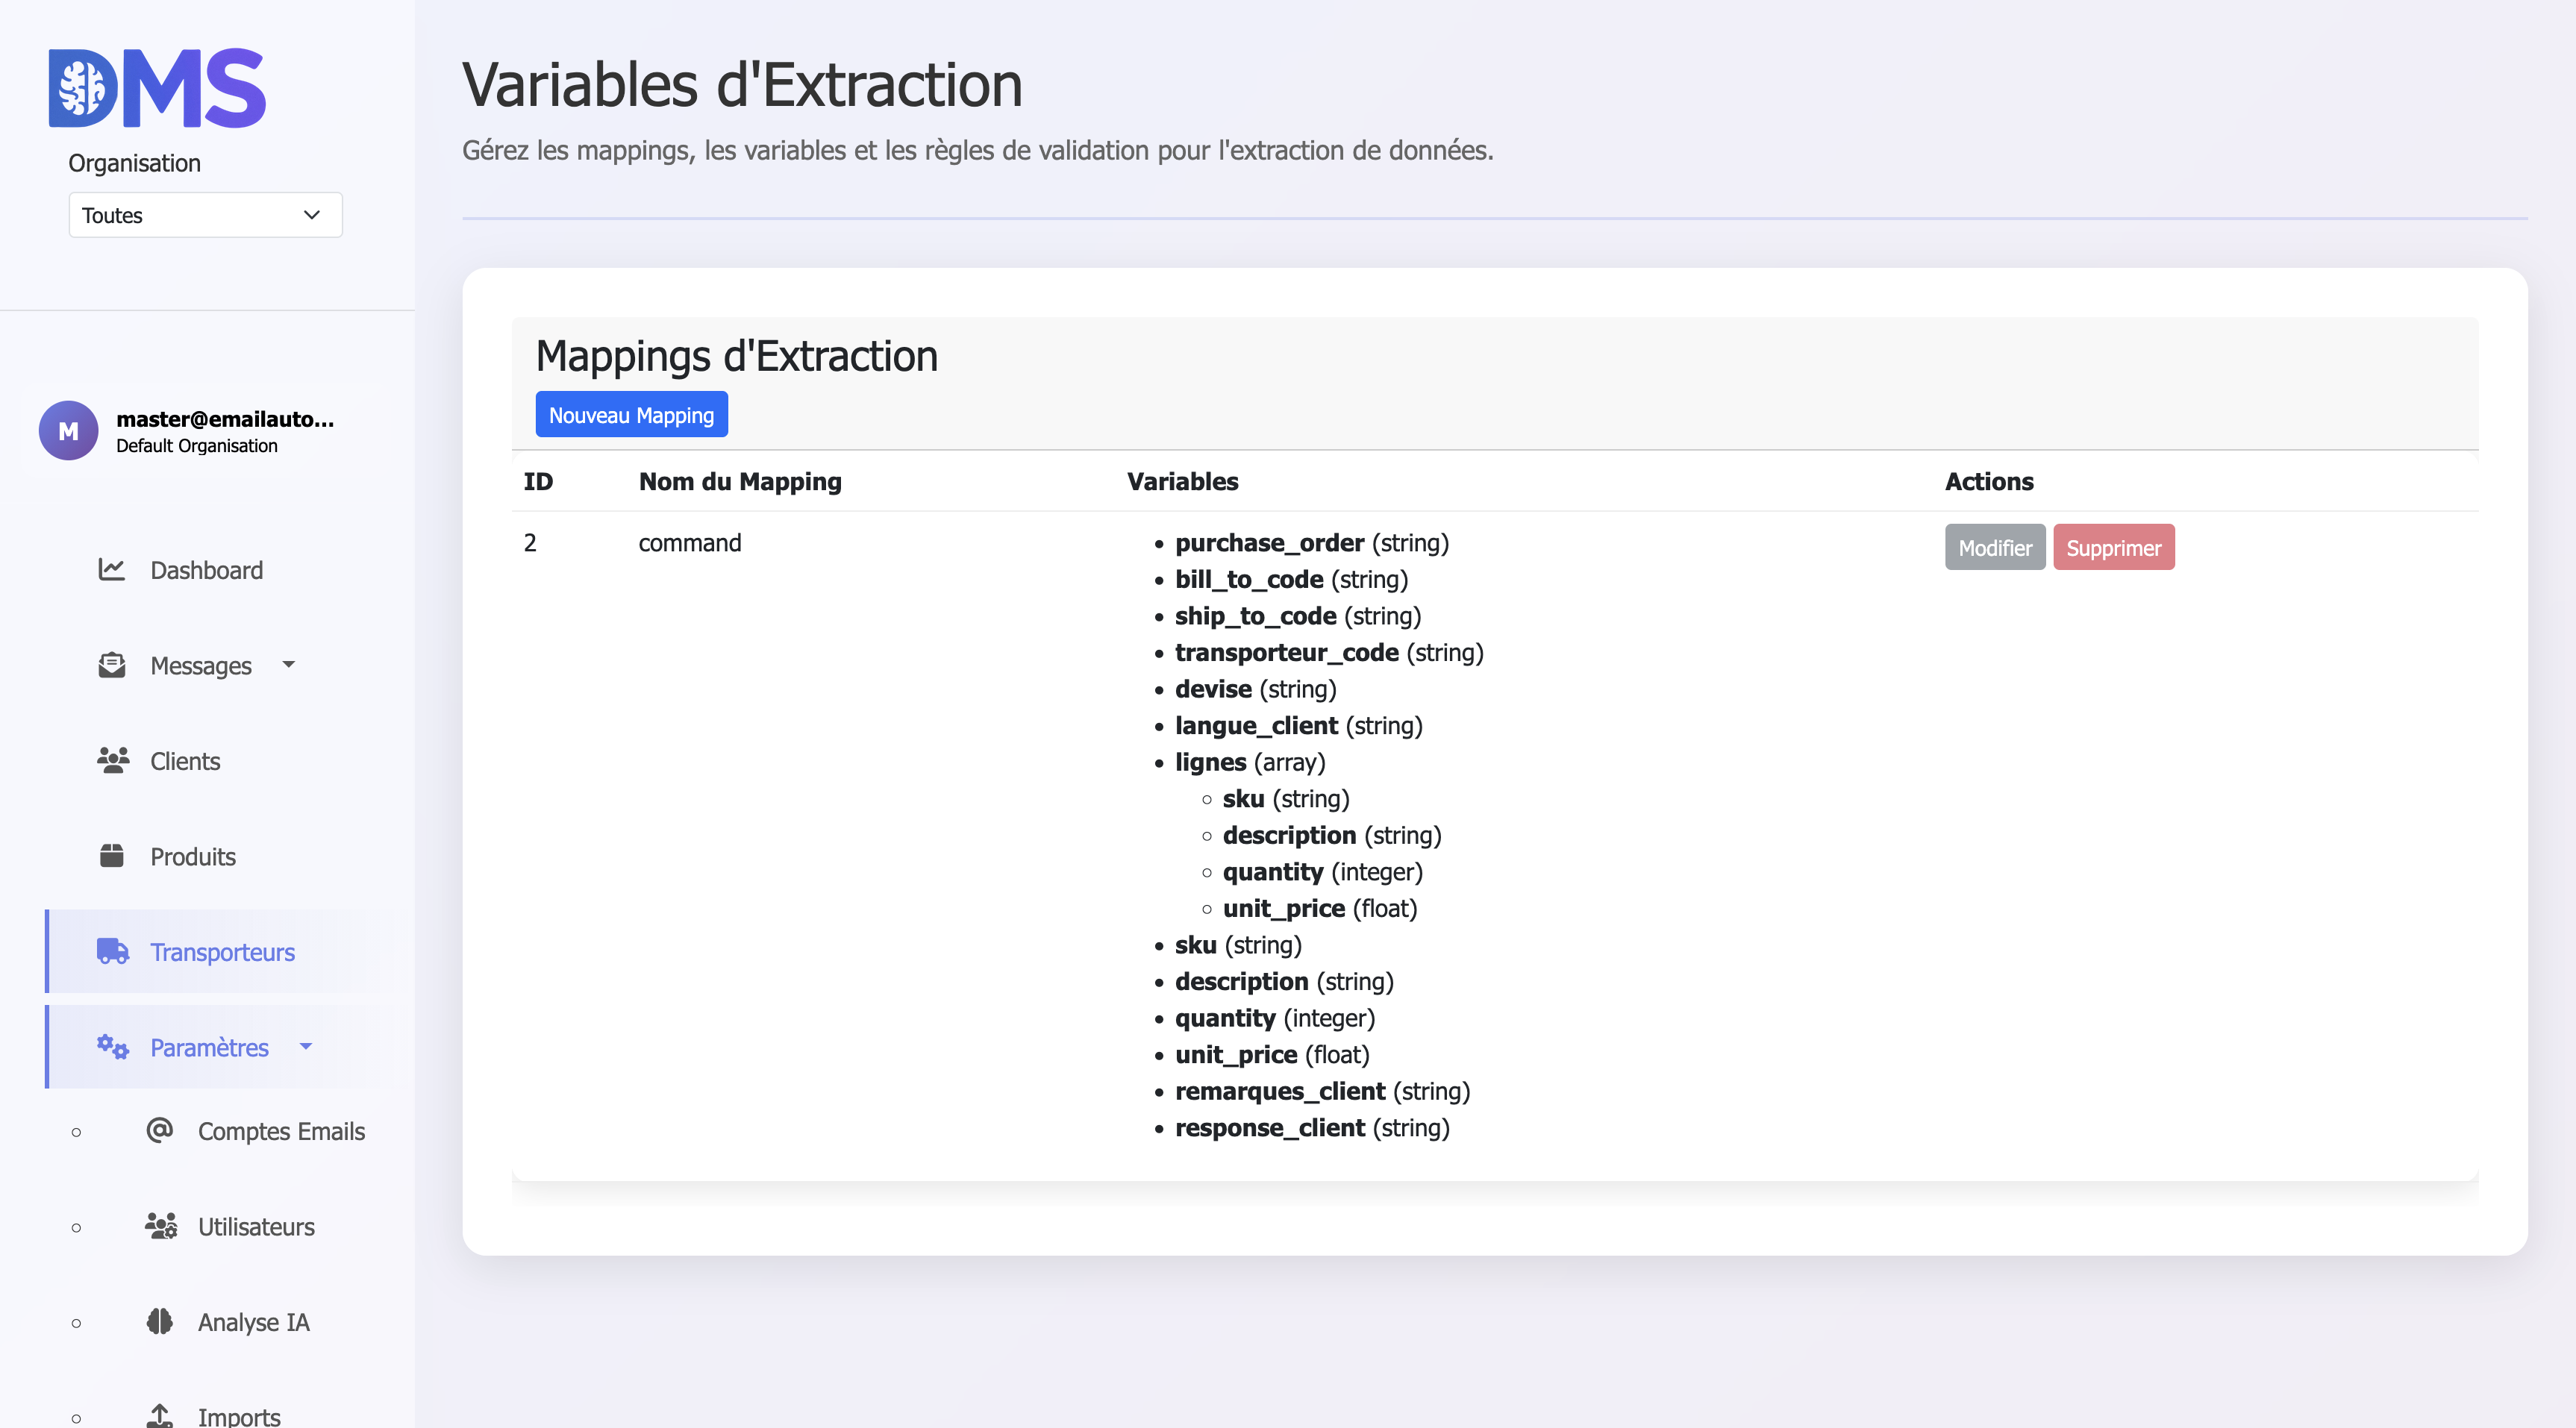Click the Comptes Emails at-sign icon
The width and height of the screenshot is (2576, 1428).
coord(159,1131)
